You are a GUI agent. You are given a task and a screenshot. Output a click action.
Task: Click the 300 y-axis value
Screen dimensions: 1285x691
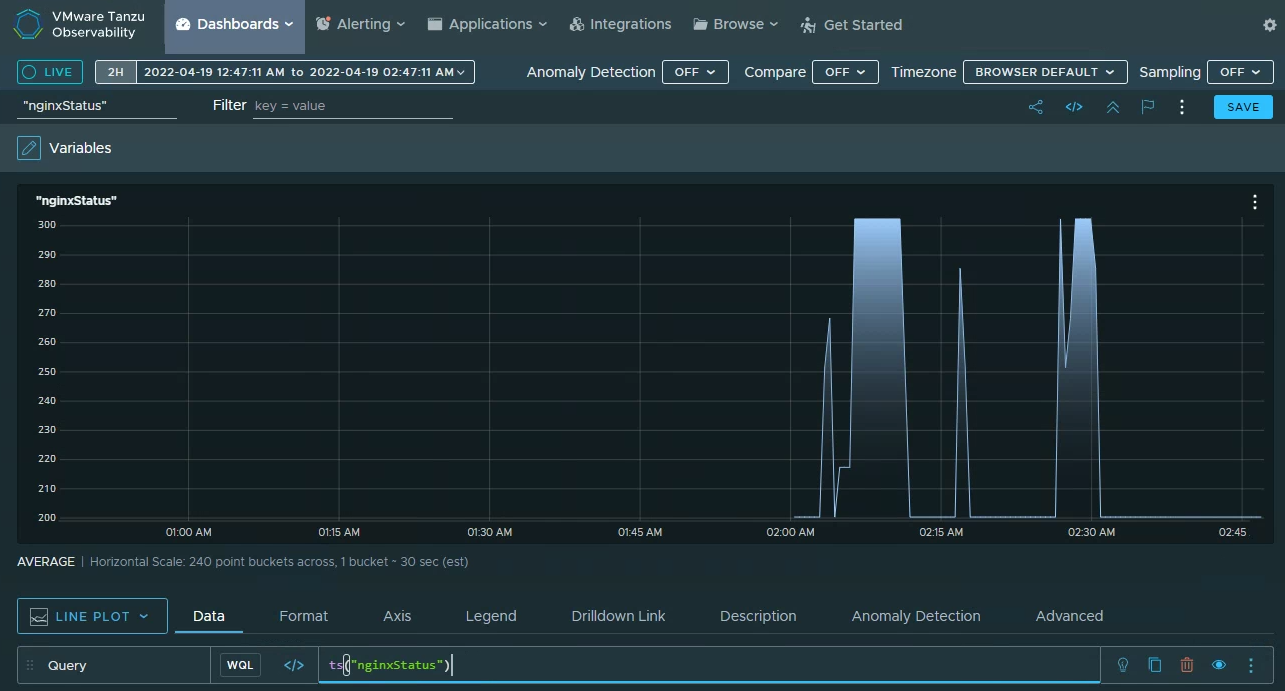(46, 225)
